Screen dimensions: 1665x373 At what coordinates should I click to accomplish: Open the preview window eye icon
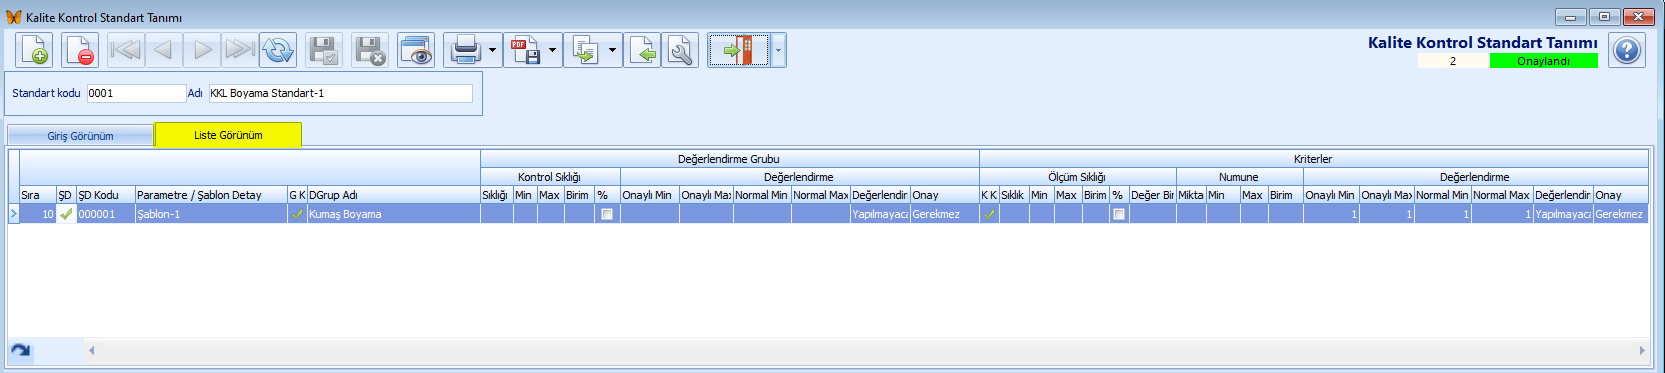[x=416, y=50]
